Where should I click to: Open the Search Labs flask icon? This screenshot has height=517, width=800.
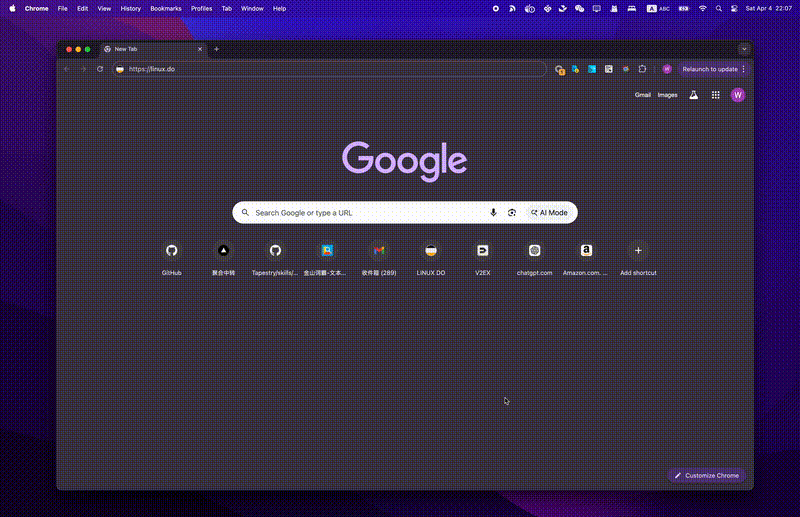(693, 95)
